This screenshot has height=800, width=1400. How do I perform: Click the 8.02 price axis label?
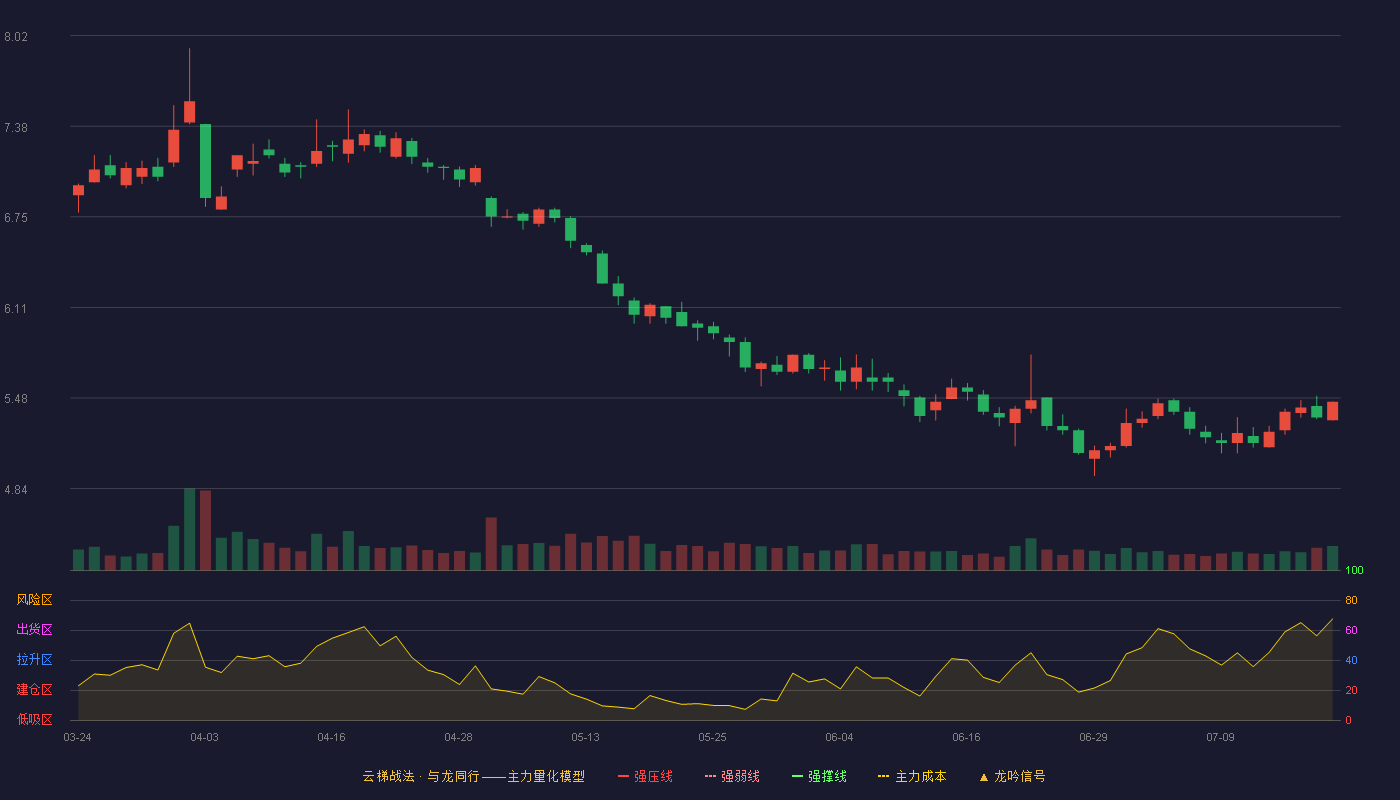pos(16,37)
